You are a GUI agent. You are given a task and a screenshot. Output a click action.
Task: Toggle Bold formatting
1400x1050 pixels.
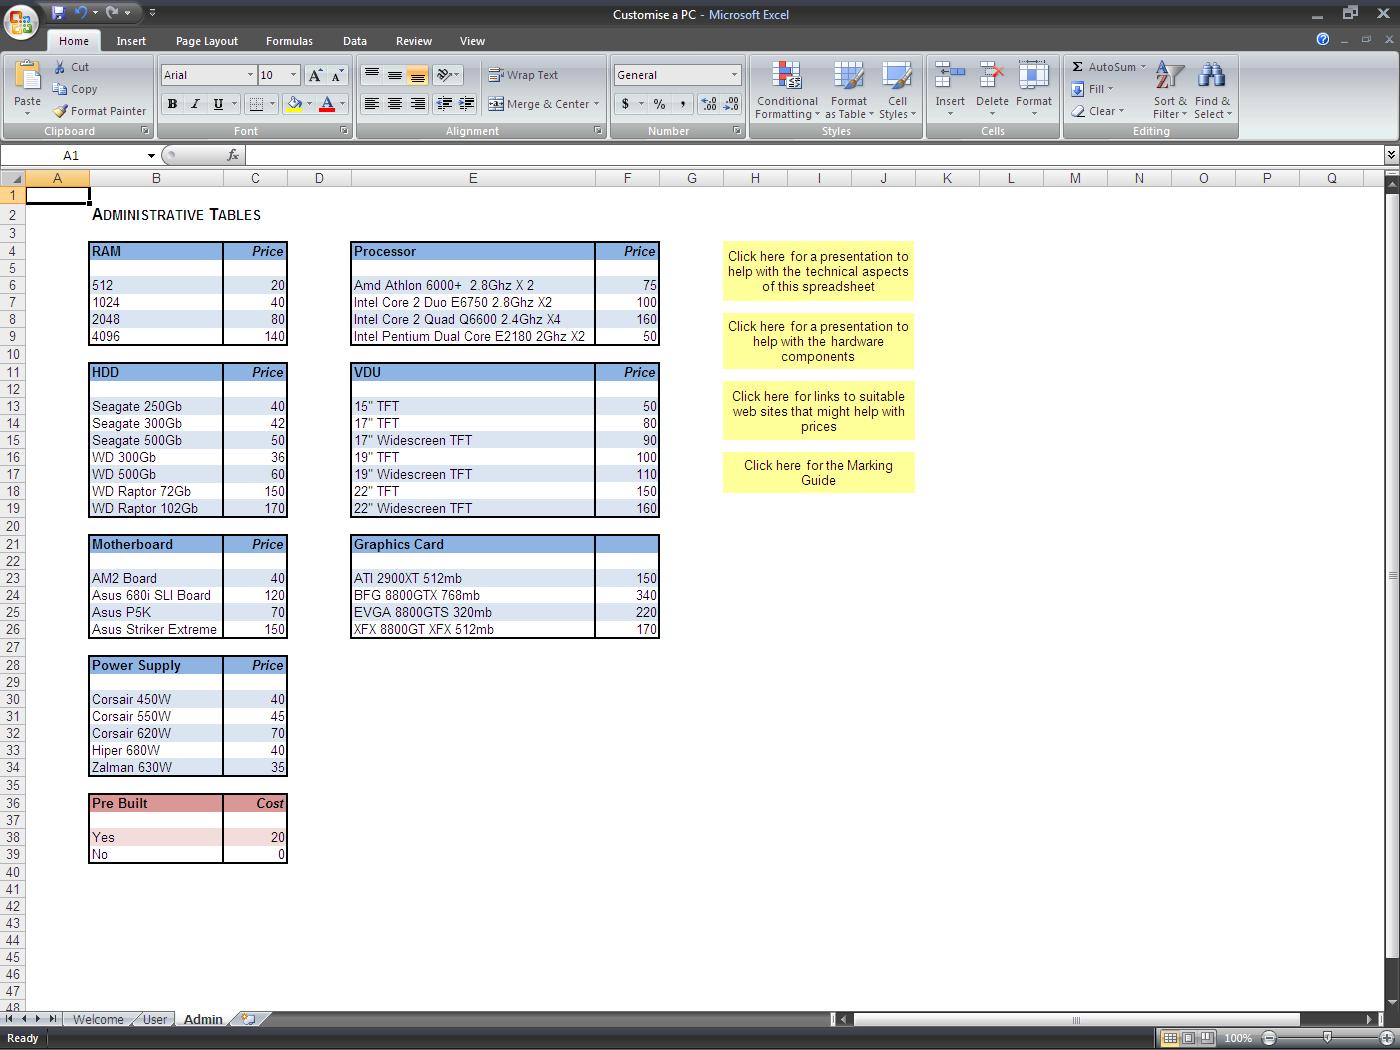coord(172,104)
